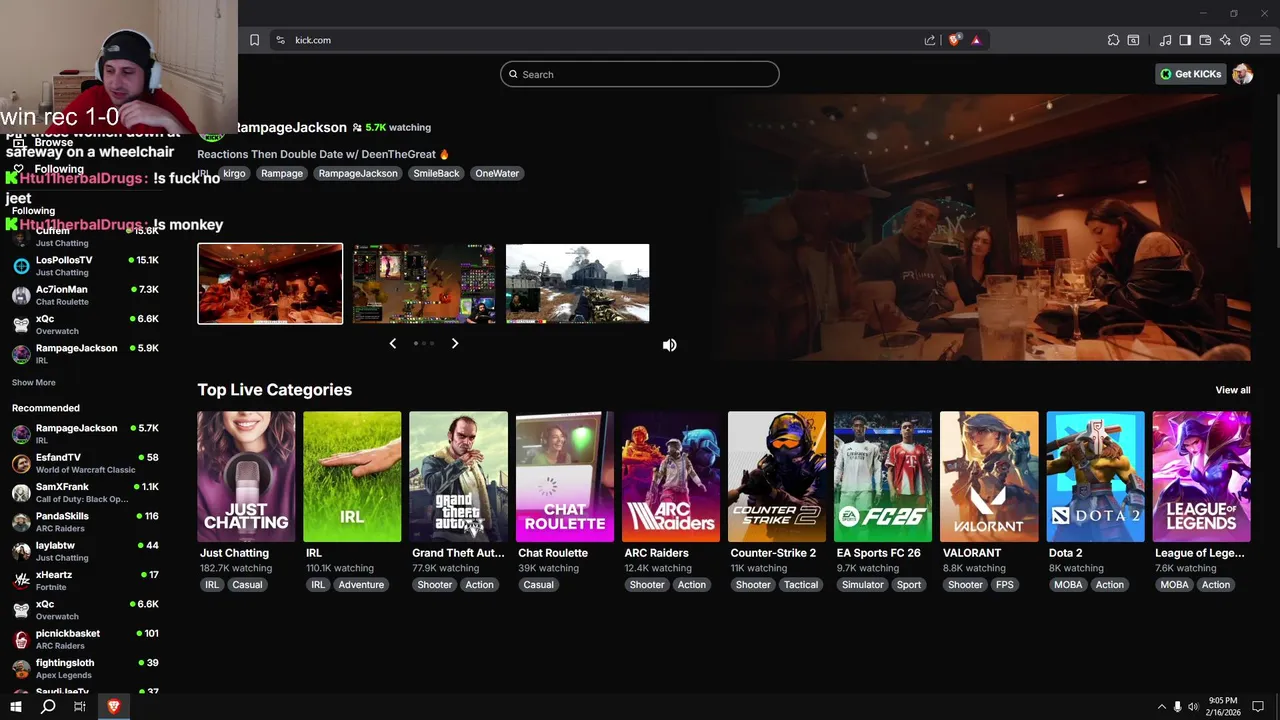The width and height of the screenshot is (1280, 720).
Task: Open the media playlist music note icon
Action: [1165, 40]
